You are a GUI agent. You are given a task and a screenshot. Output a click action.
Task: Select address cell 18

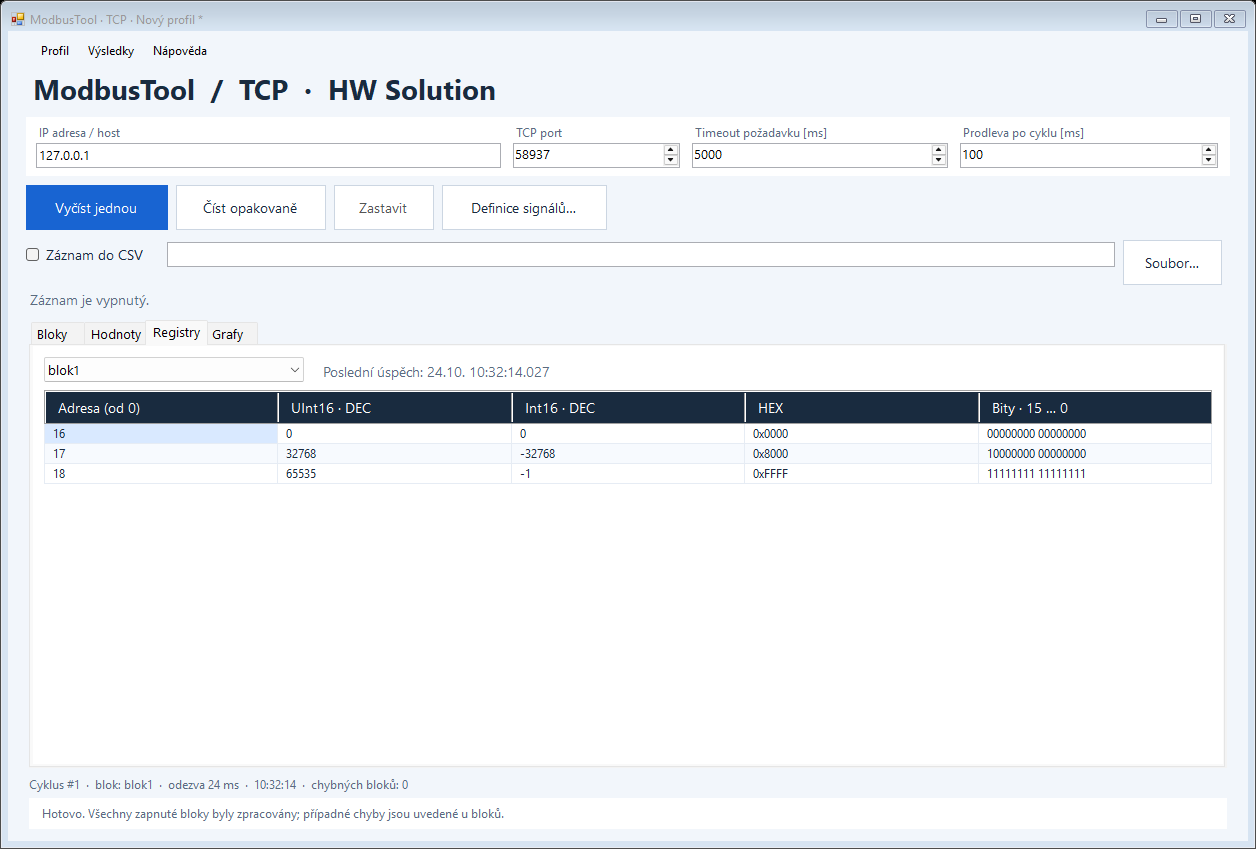pos(161,474)
